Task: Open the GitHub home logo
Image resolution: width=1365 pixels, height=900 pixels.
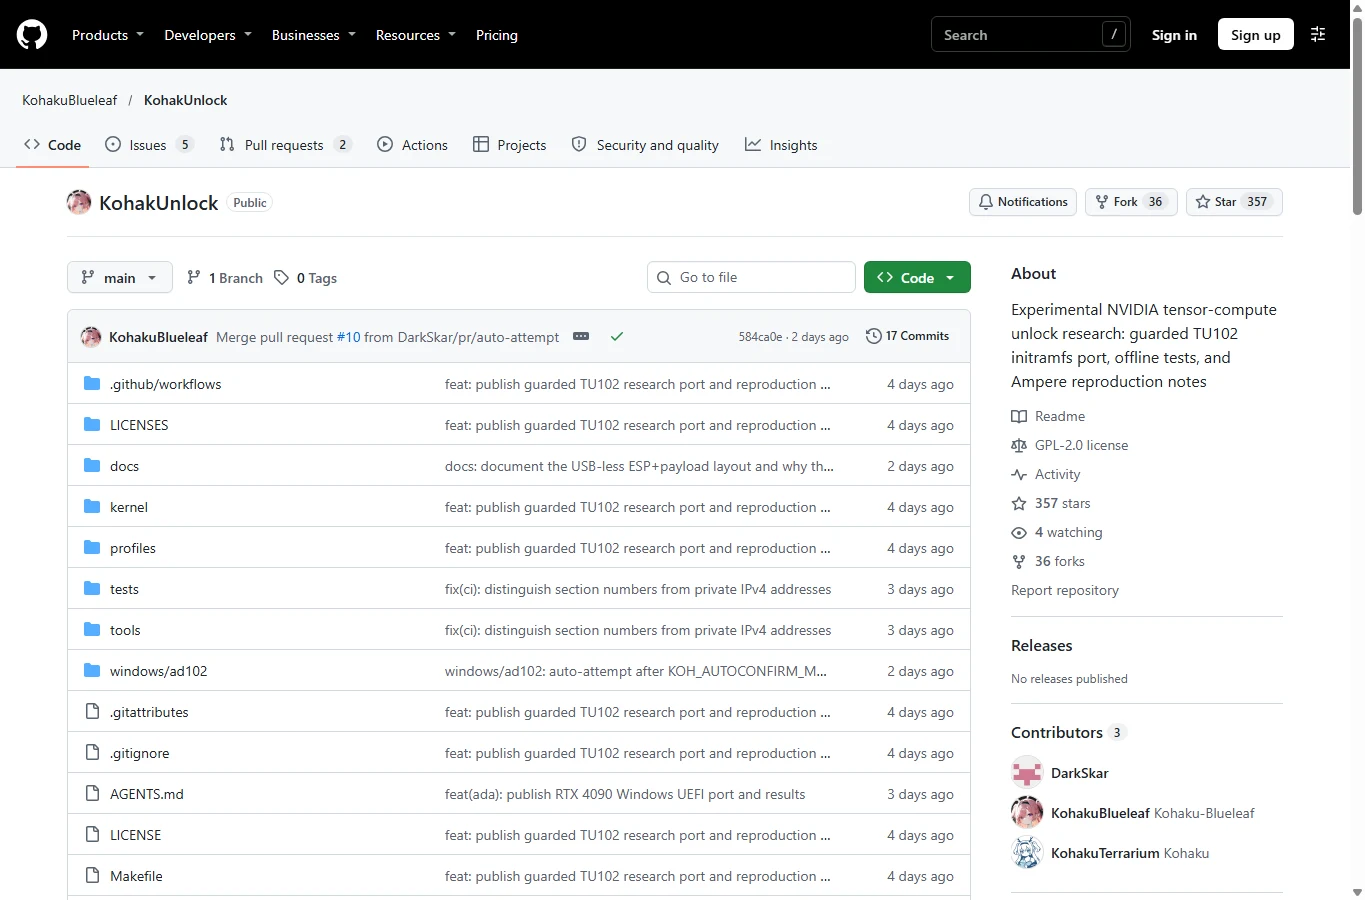Action: pyautogui.click(x=32, y=35)
